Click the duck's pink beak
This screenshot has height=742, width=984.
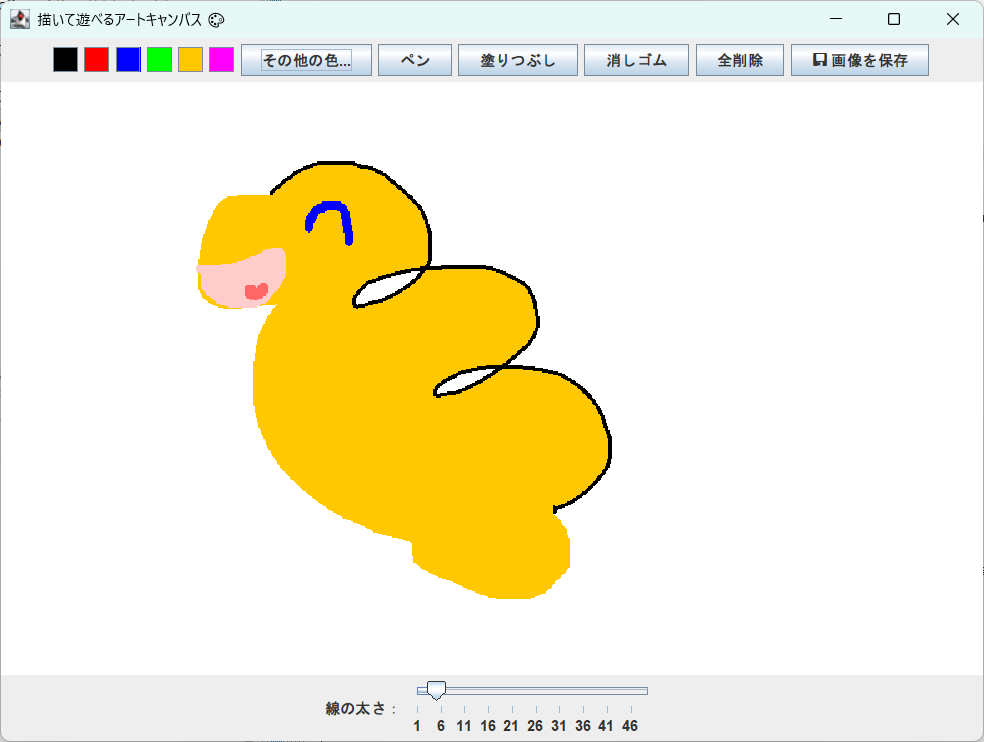click(242, 277)
